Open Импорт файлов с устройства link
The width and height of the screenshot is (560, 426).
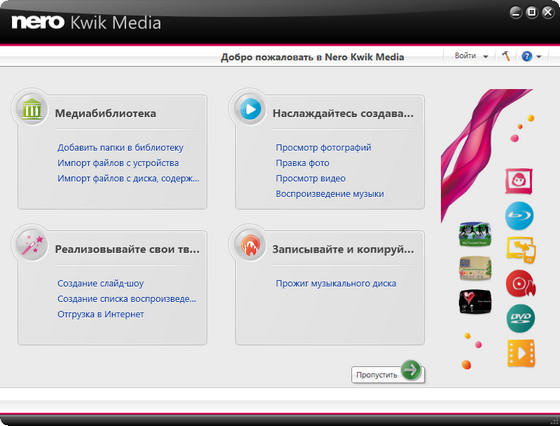[118, 163]
